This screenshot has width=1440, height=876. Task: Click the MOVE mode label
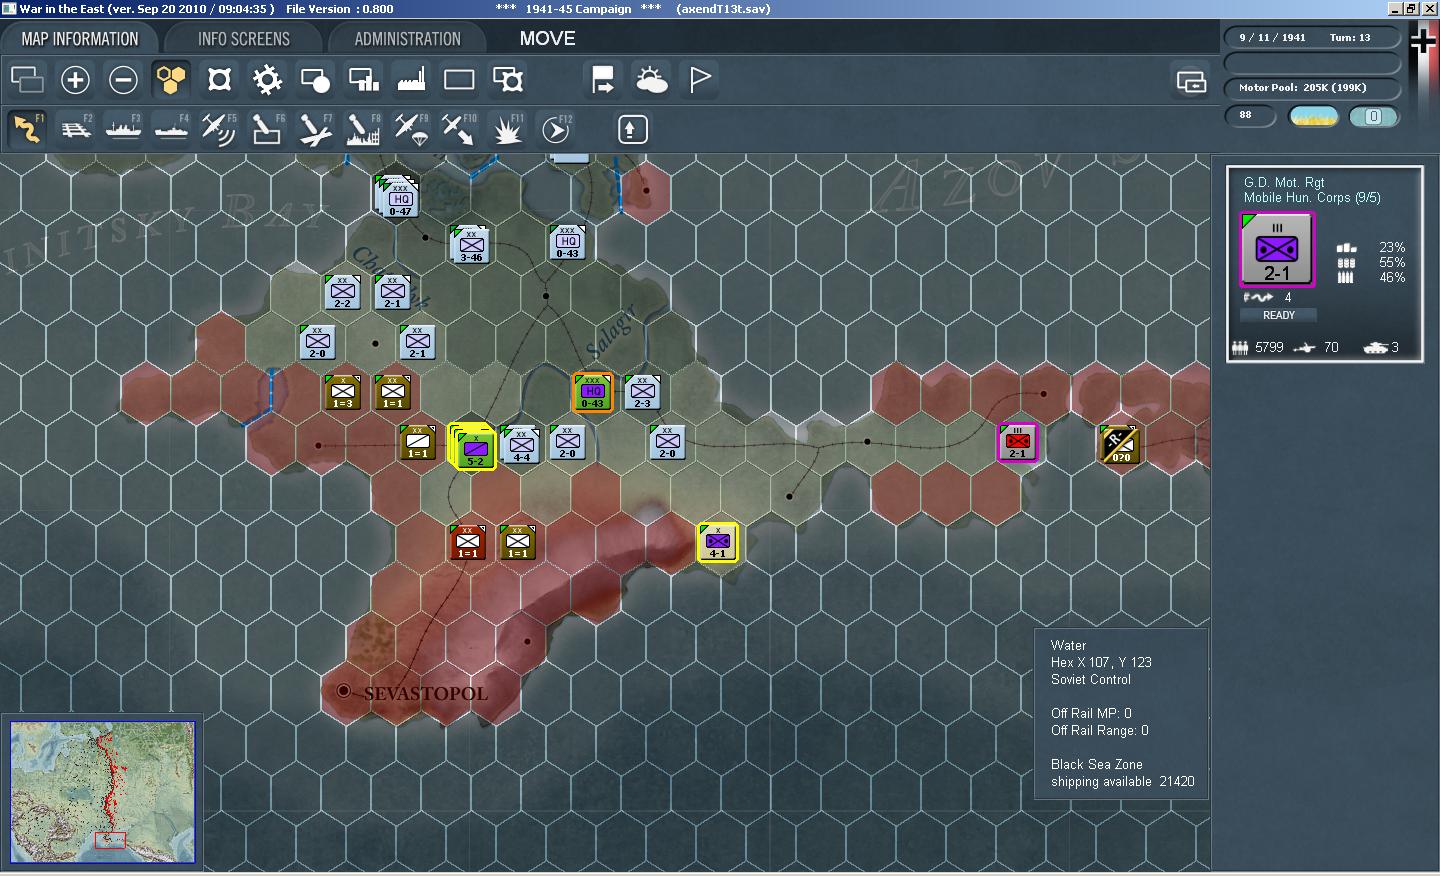click(547, 39)
